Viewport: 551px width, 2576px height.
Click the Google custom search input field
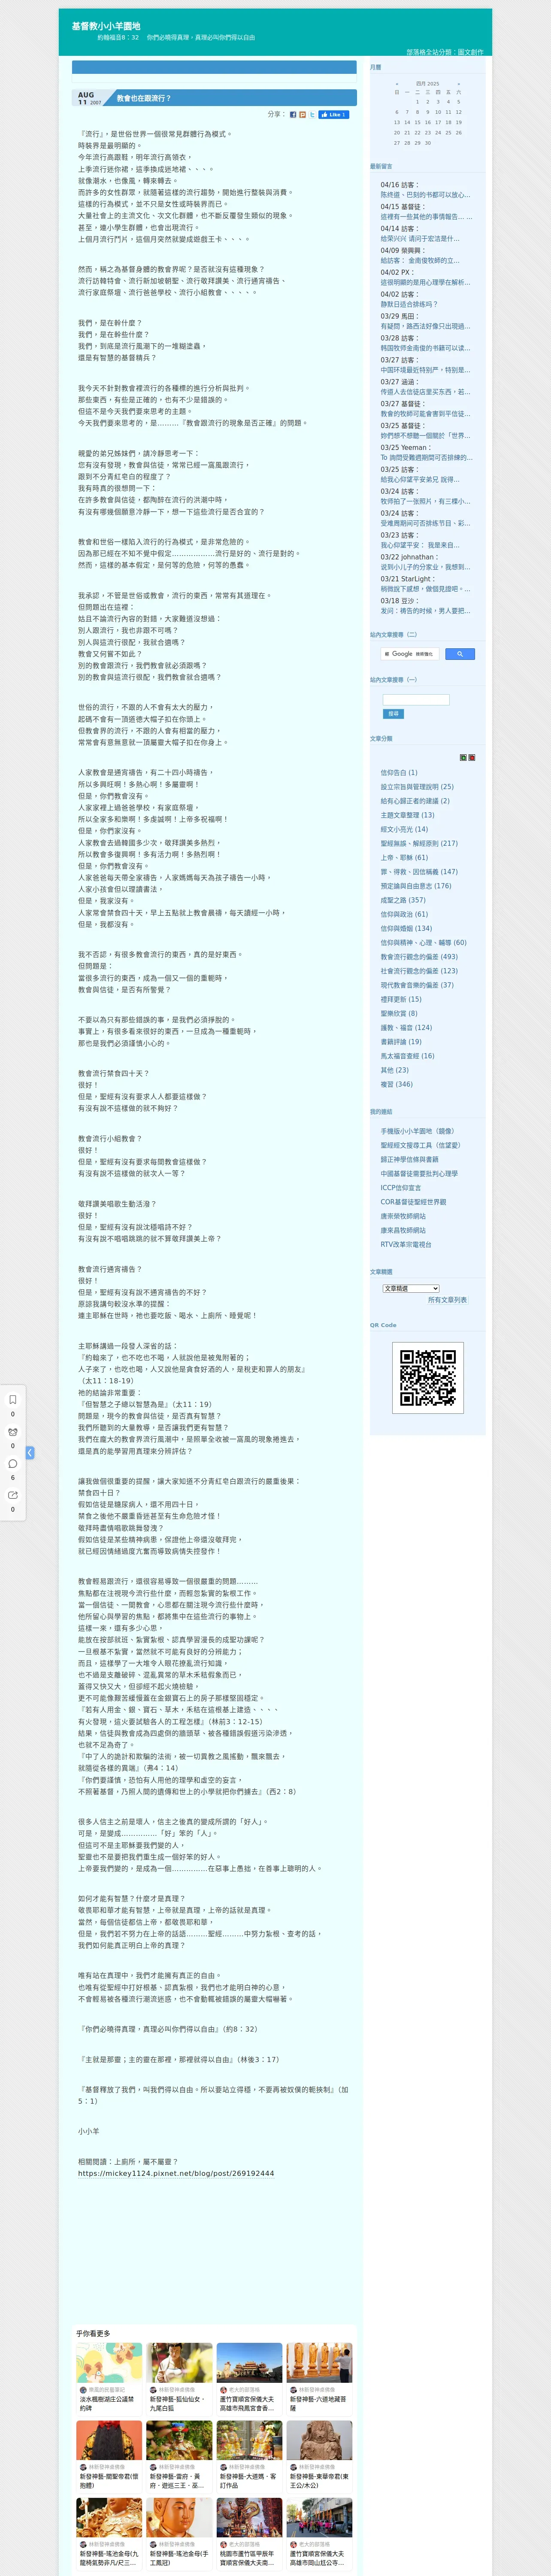(410, 654)
